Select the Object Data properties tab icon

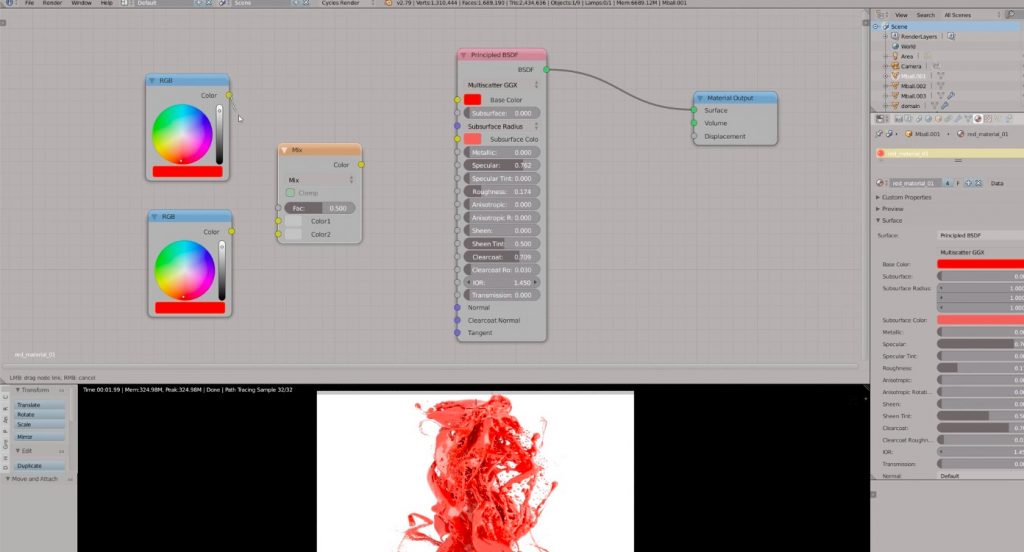point(968,119)
